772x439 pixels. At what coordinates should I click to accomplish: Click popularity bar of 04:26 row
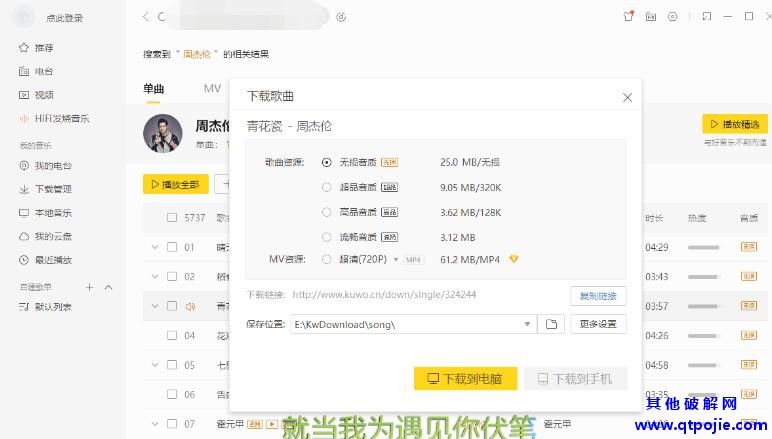click(704, 336)
